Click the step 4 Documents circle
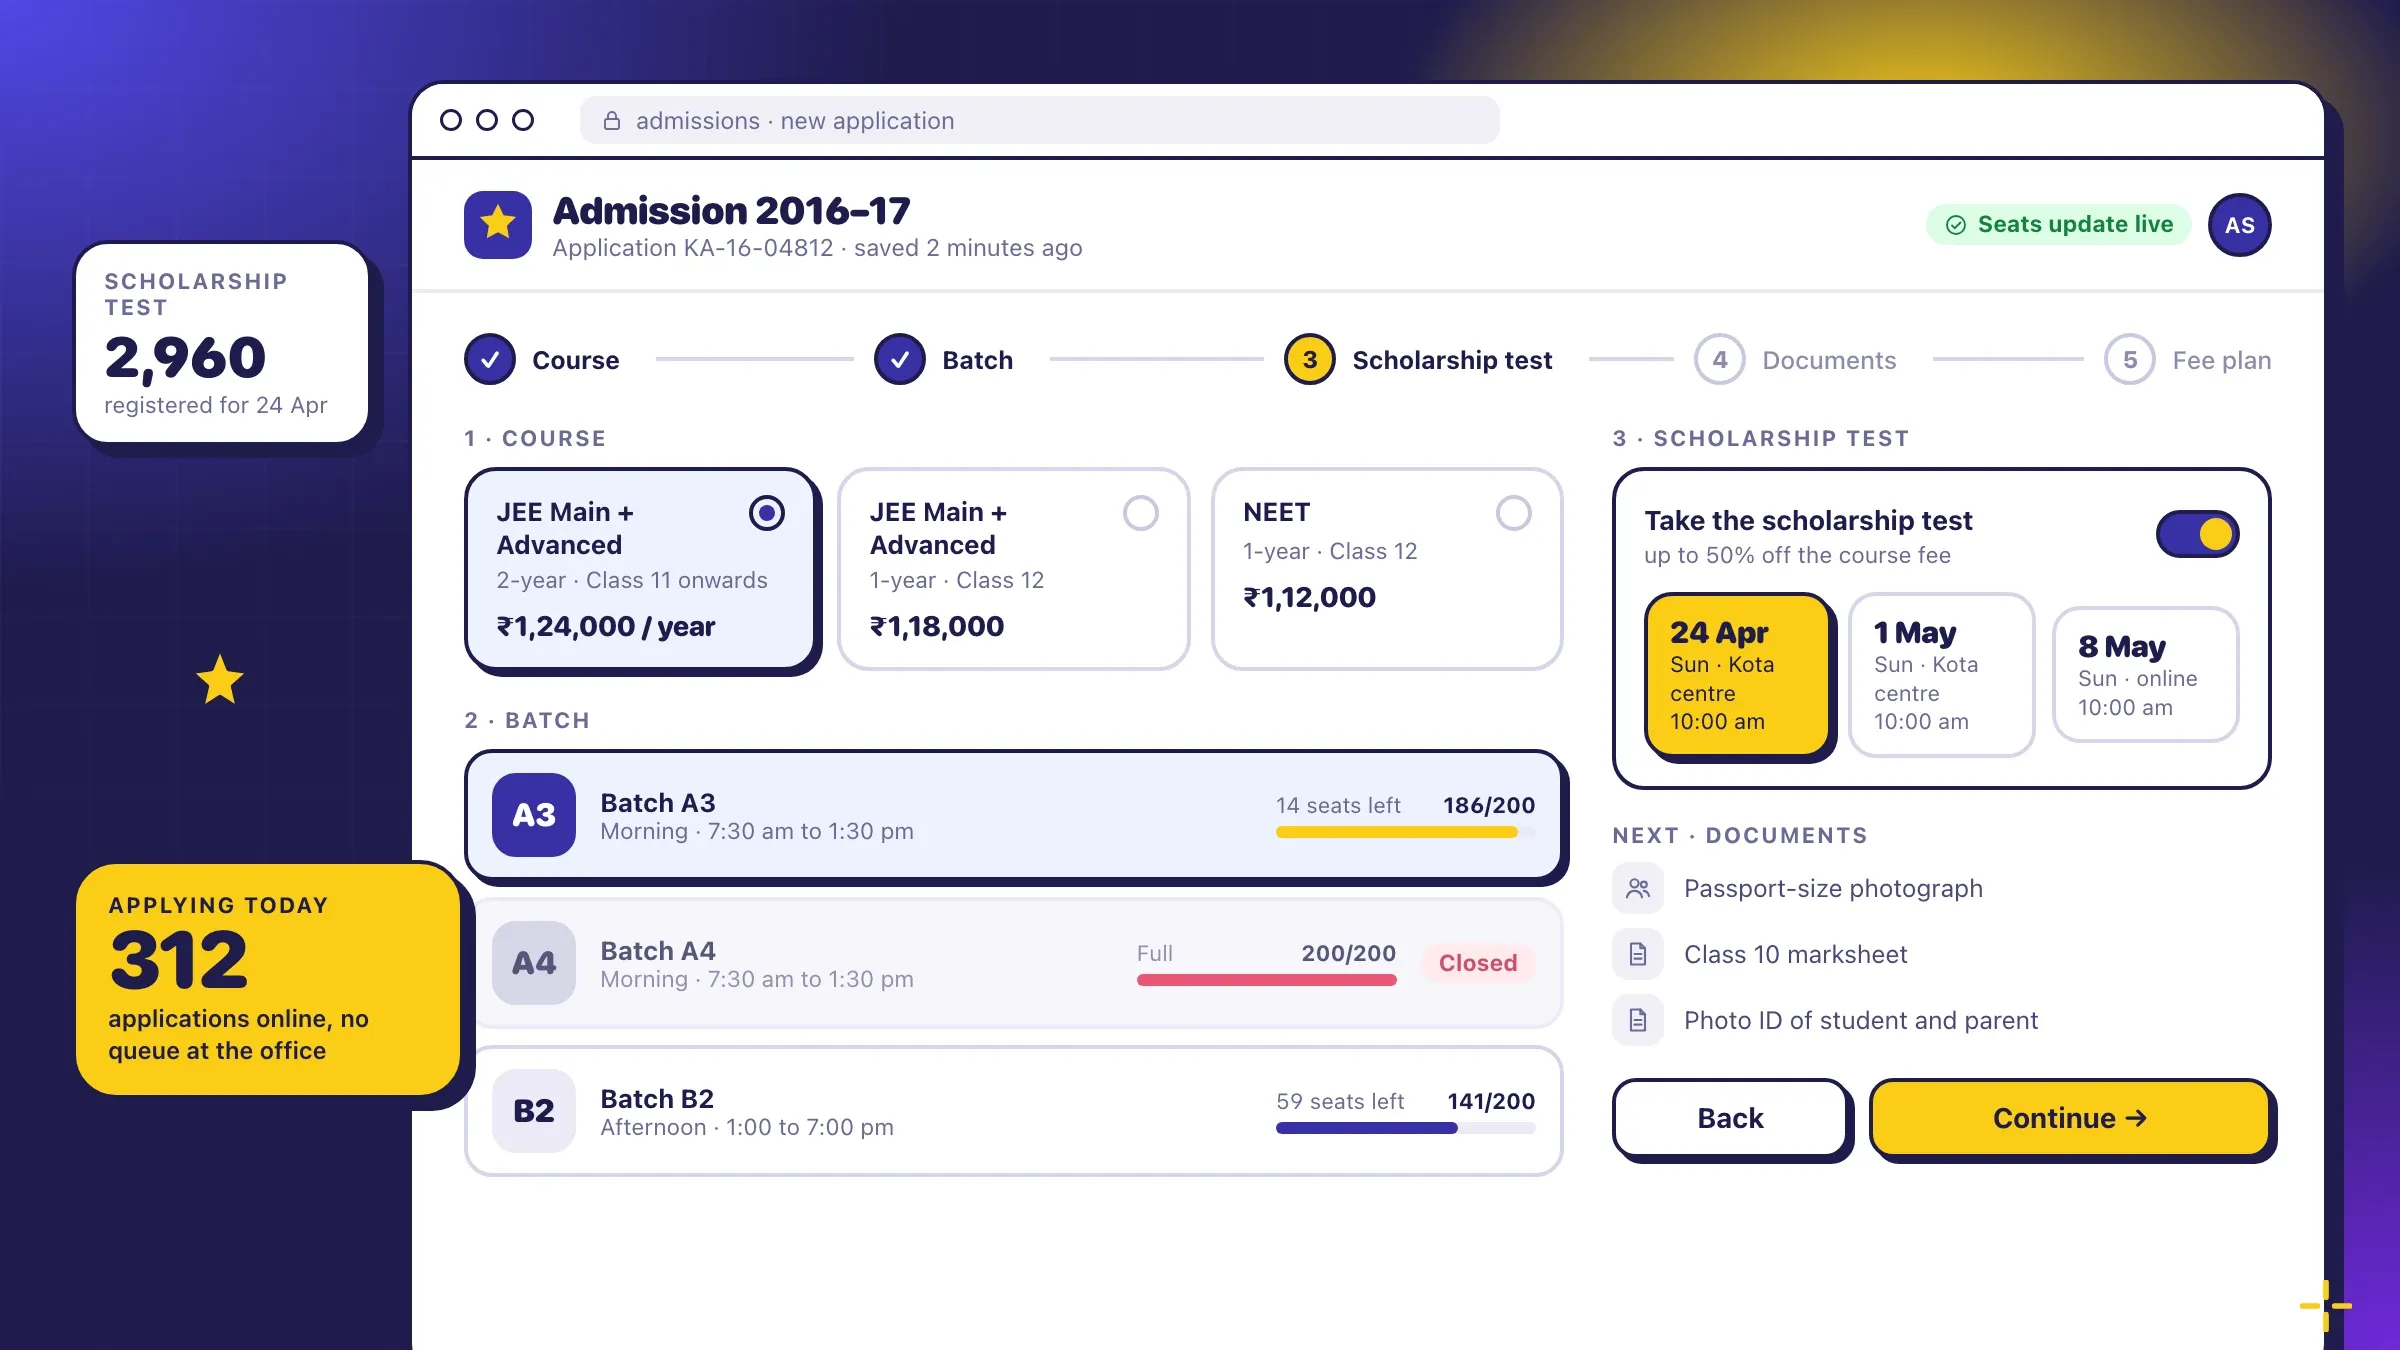2400x1350 pixels. (x=1720, y=359)
